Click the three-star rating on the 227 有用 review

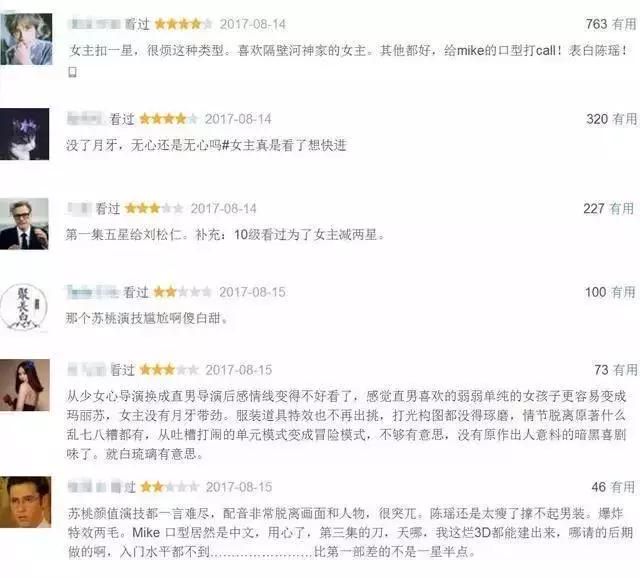coord(154,209)
